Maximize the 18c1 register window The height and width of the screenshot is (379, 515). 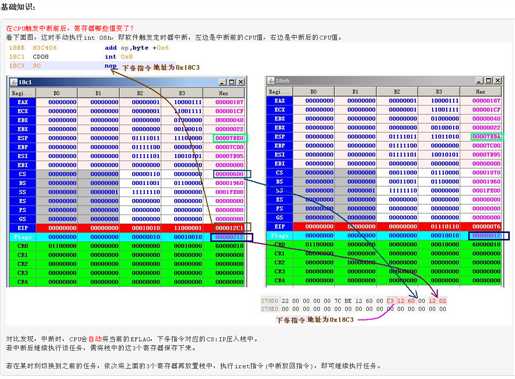232,82
